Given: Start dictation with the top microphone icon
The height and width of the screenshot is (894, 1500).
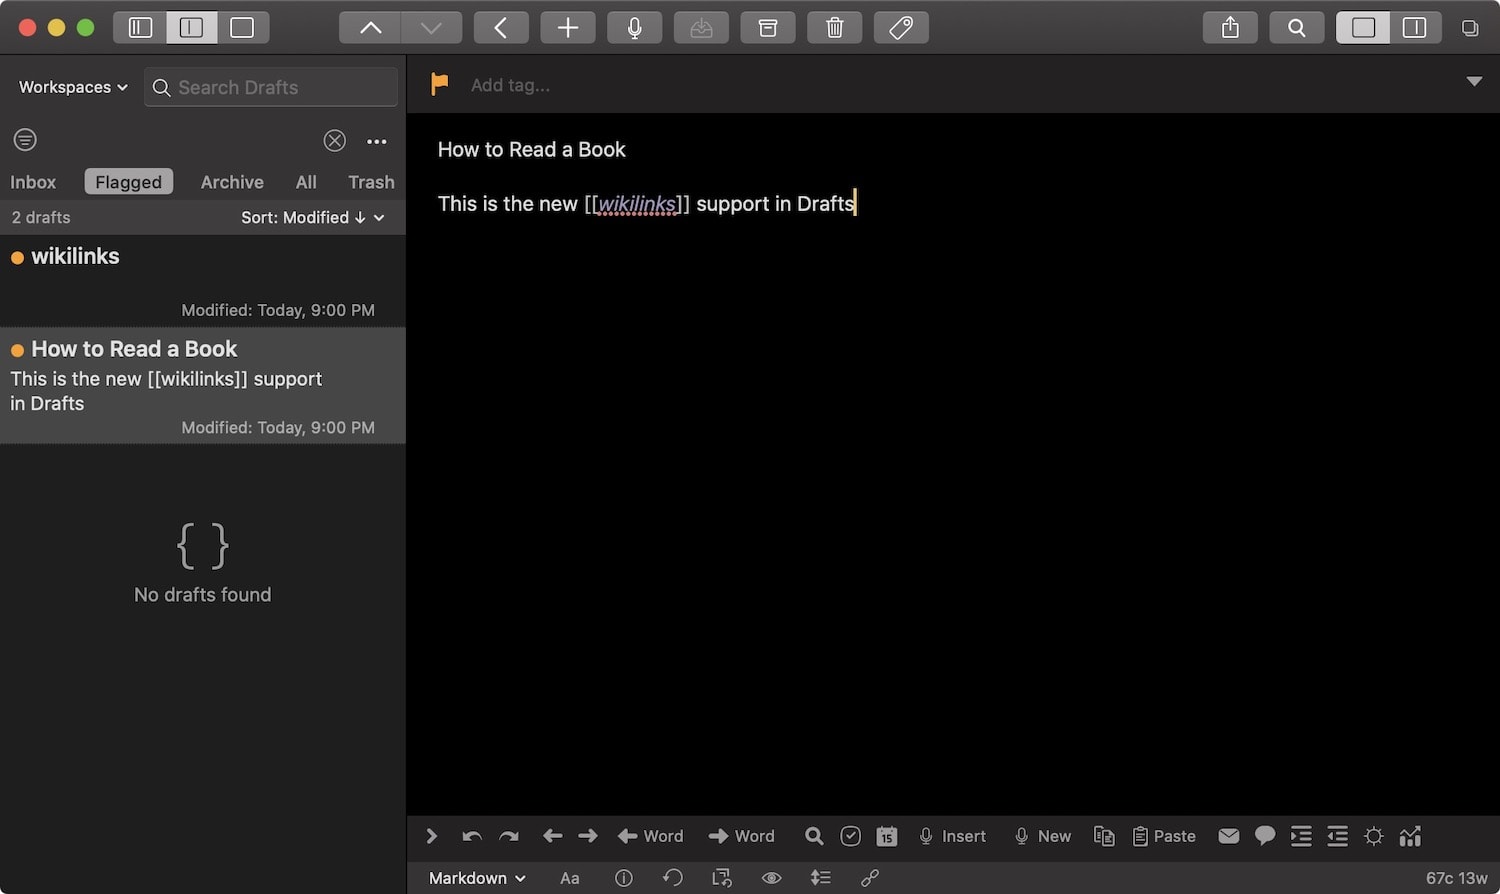Looking at the screenshot, I should tap(634, 28).
